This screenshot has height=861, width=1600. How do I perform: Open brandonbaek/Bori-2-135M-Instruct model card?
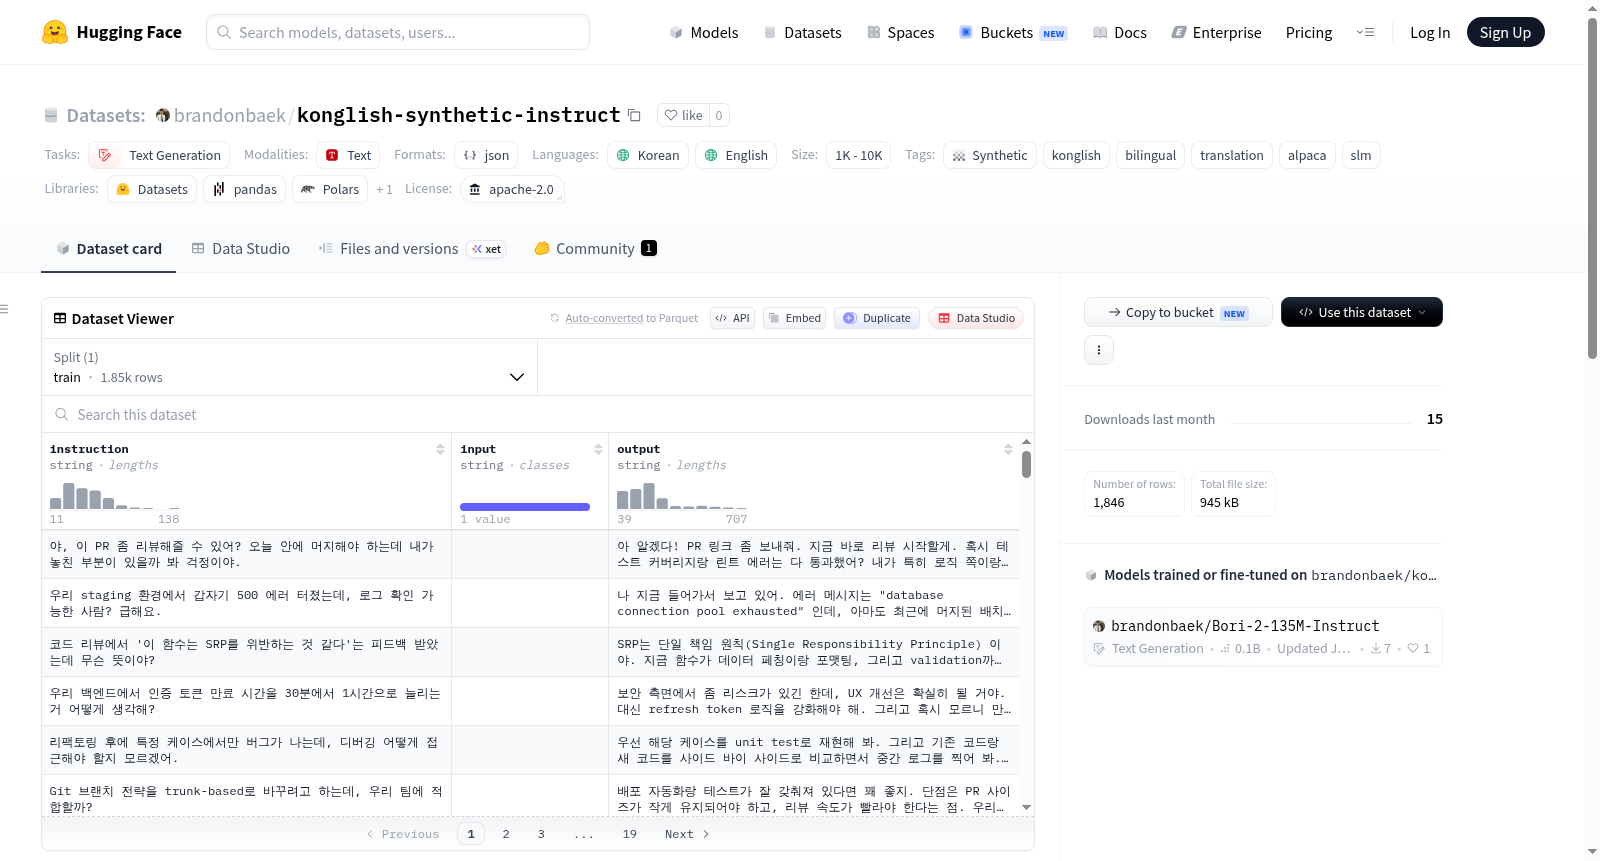(1263, 637)
